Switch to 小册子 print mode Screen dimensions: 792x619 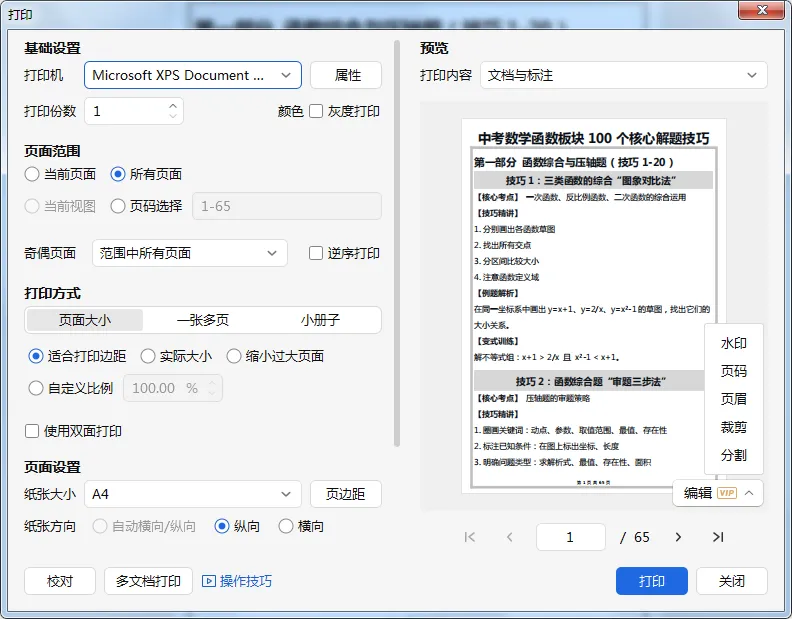(320, 320)
